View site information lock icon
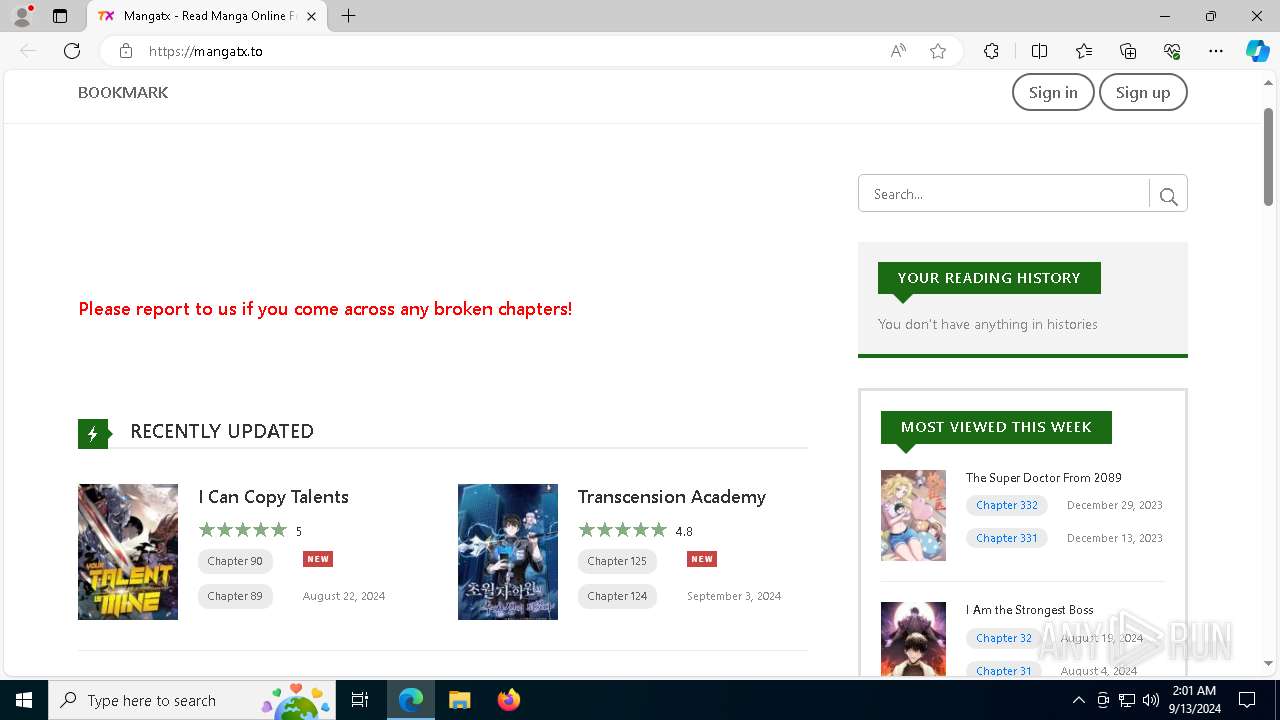1280x720 pixels. [x=126, y=51]
